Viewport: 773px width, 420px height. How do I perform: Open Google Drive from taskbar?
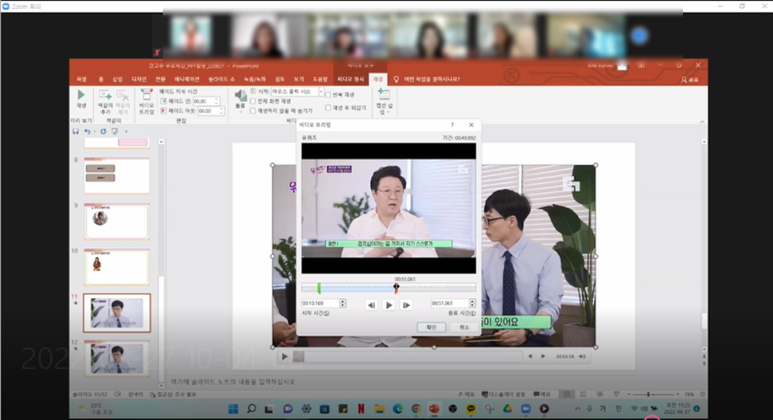pos(507,409)
